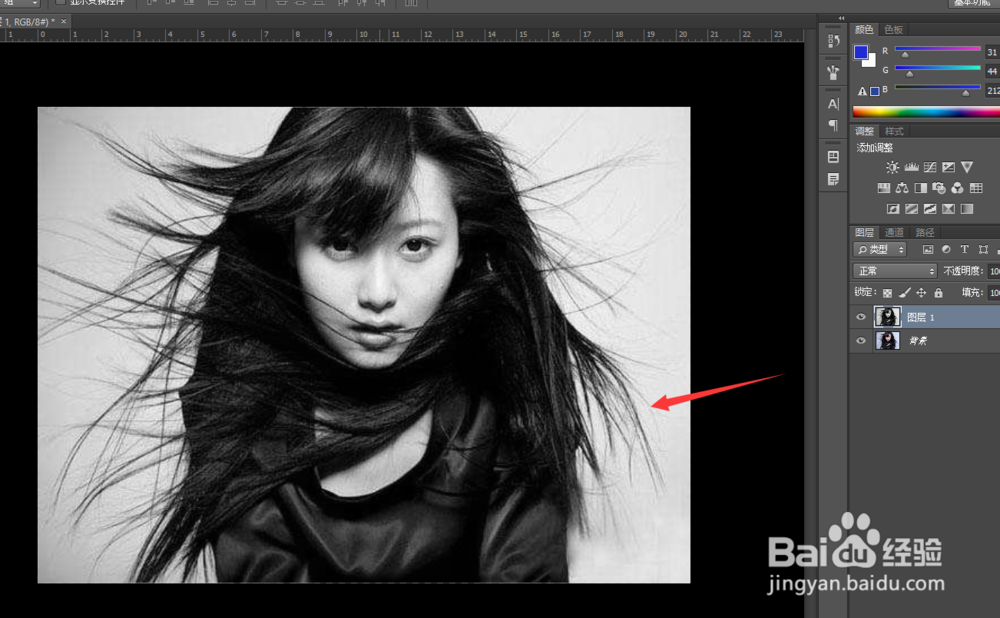Add a Black & White adjustment

pos(920,188)
